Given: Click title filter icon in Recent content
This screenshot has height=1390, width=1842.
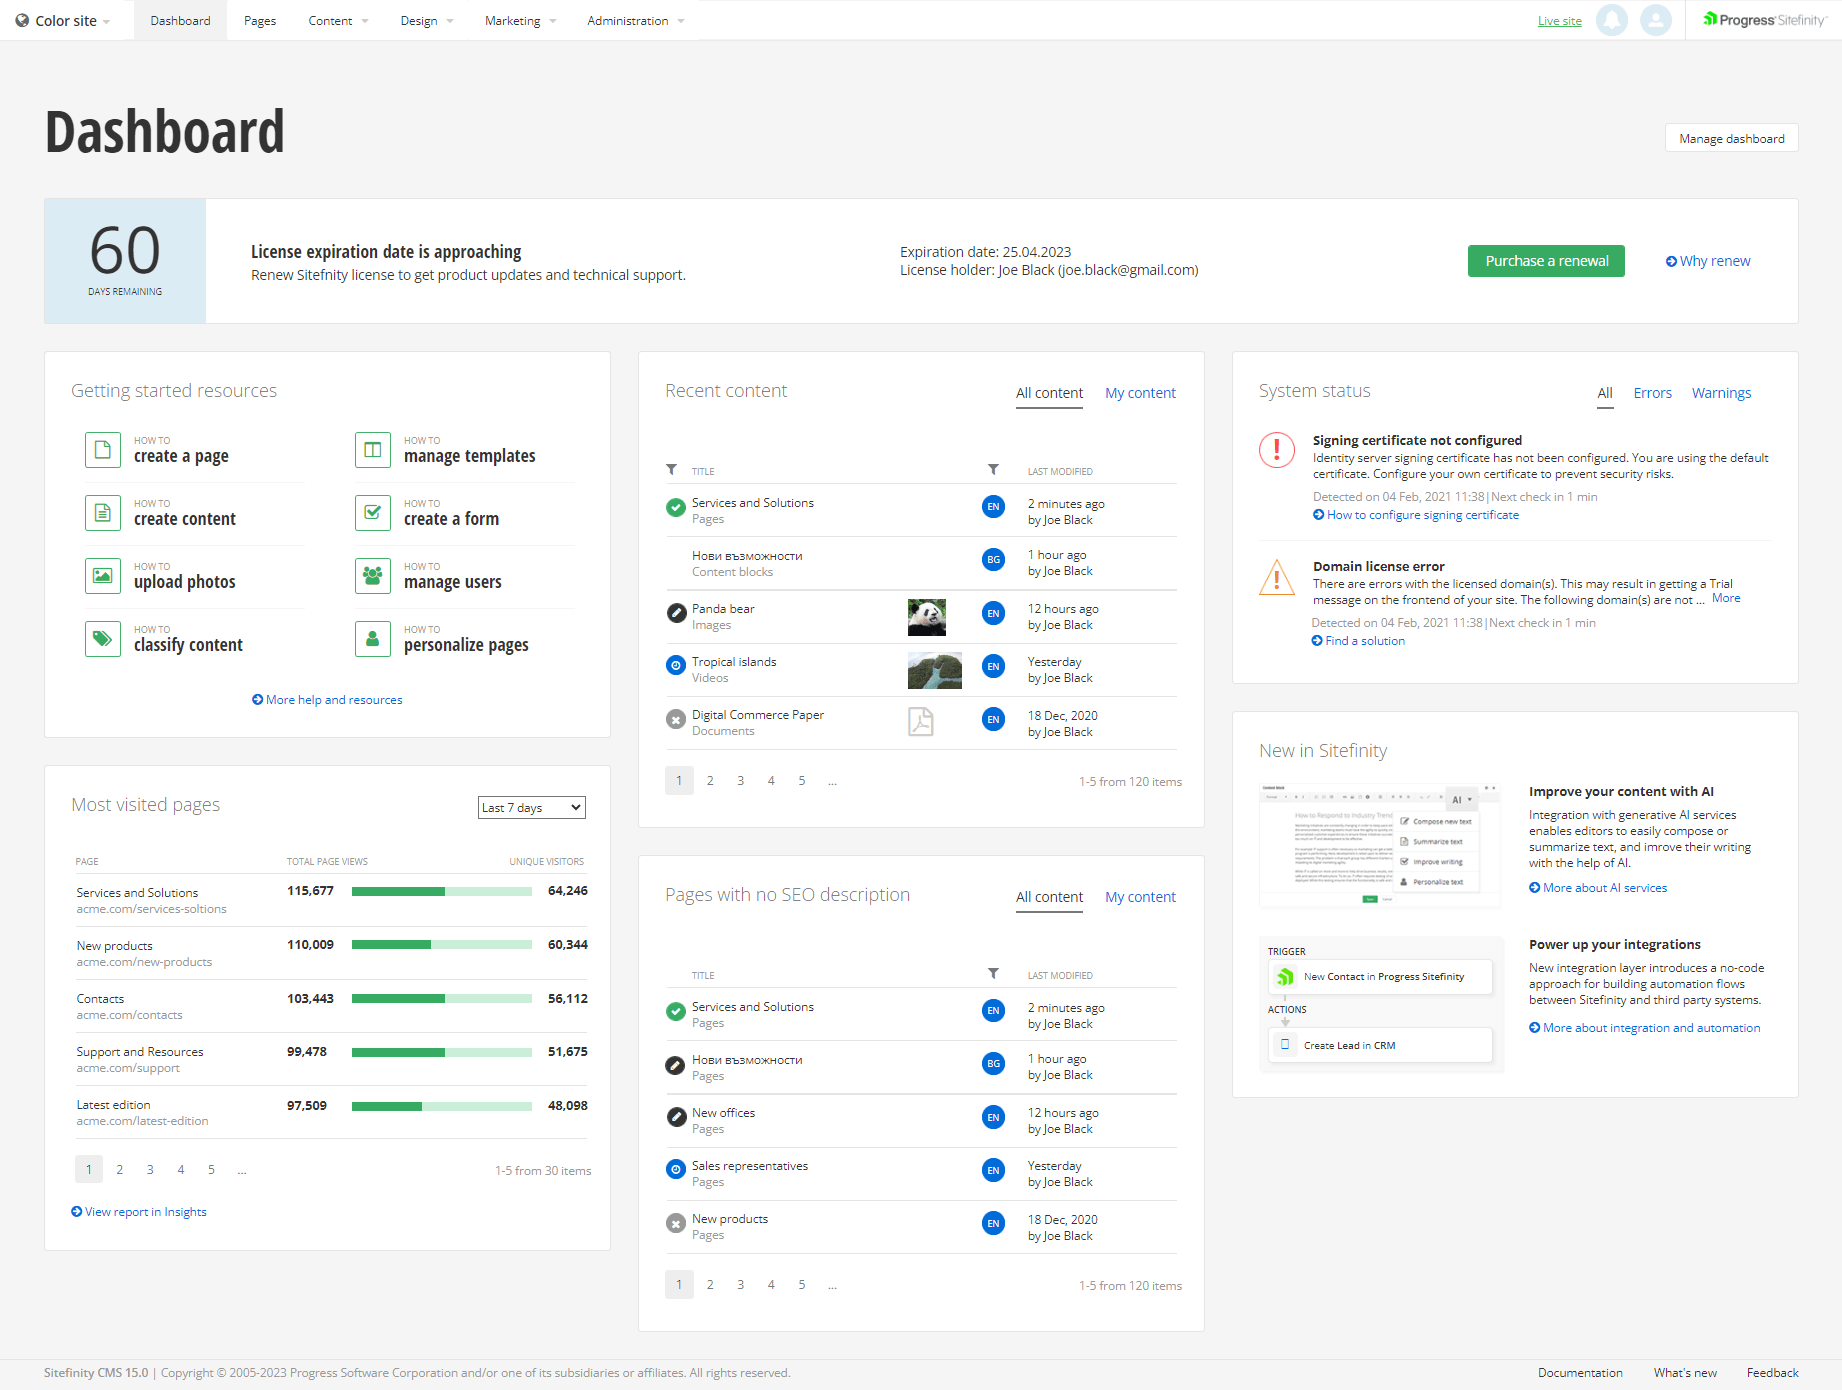Looking at the screenshot, I should [x=672, y=470].
